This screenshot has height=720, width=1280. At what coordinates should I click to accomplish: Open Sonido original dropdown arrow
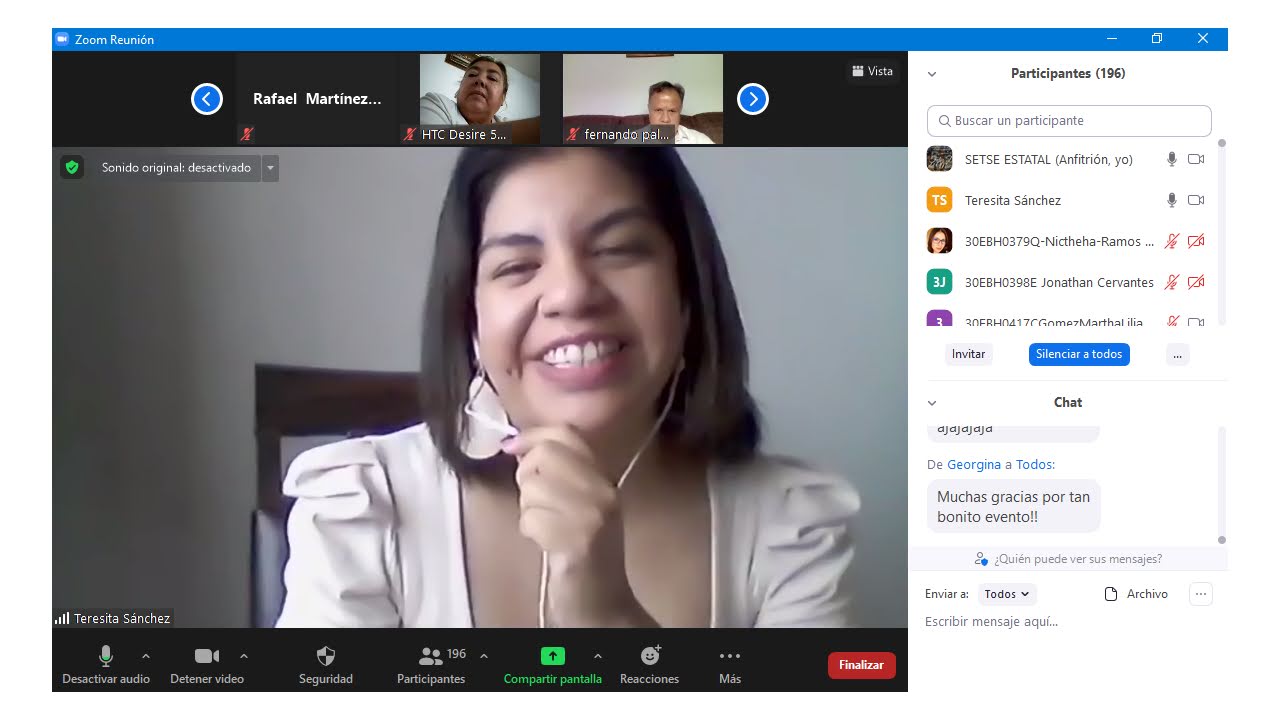(x=270, y=168)
